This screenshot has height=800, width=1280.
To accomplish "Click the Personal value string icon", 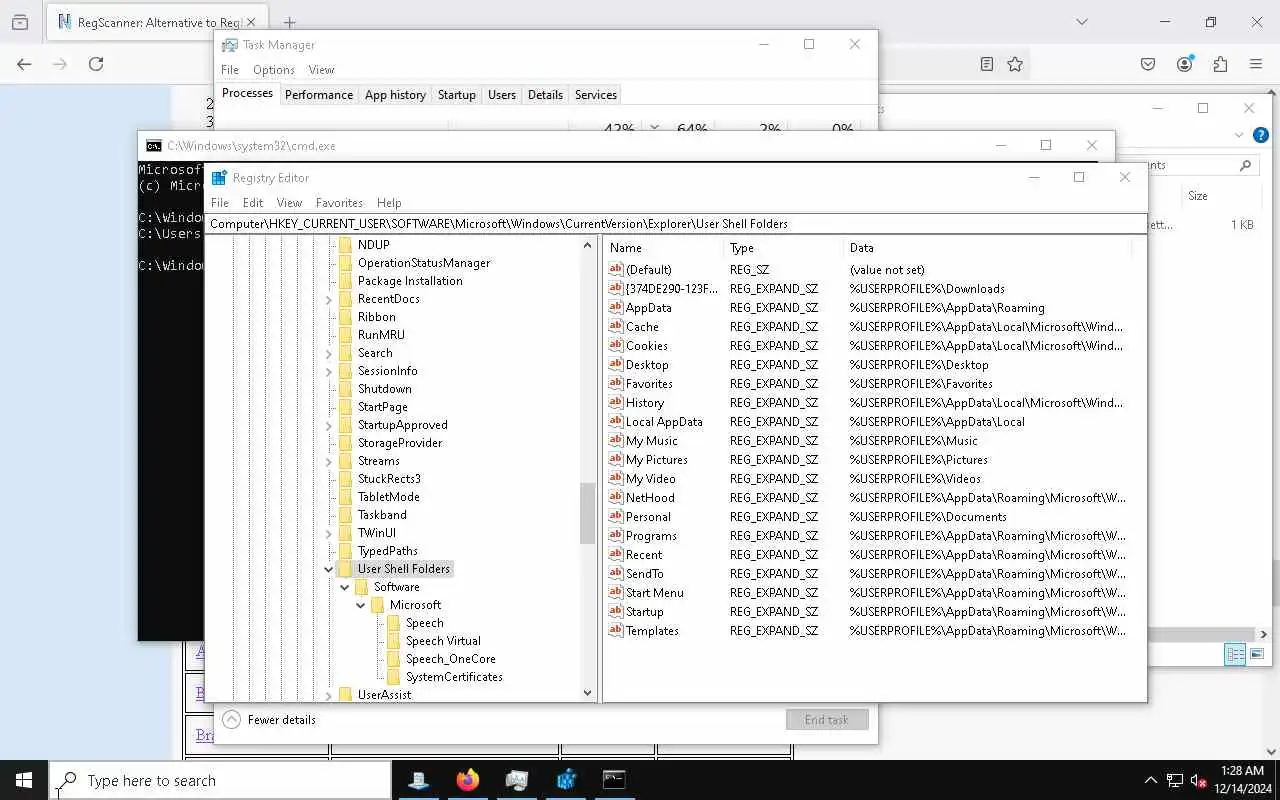I will [x=616, y=516].
